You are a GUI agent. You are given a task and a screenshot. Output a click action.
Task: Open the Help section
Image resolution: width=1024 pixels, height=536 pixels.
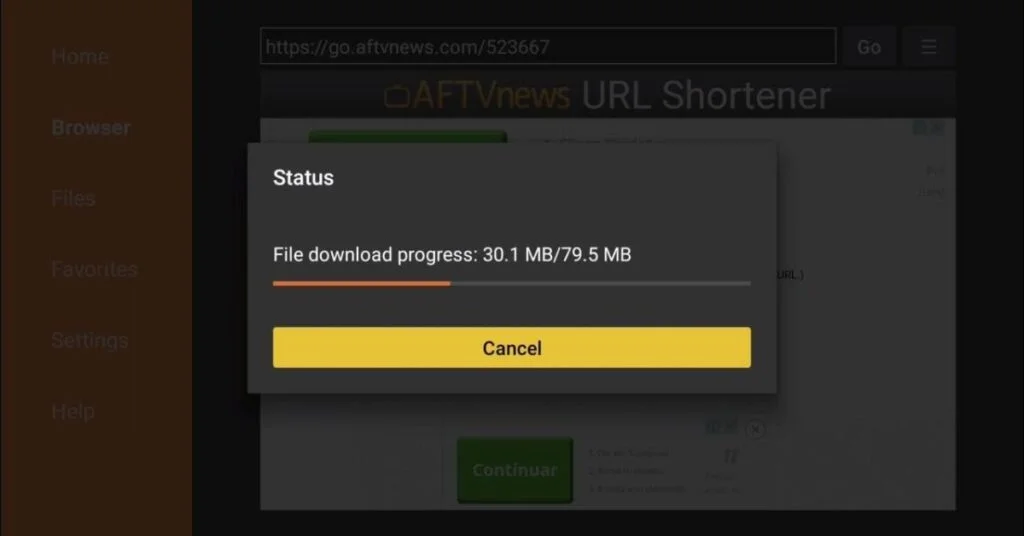(x=73, y=411)
